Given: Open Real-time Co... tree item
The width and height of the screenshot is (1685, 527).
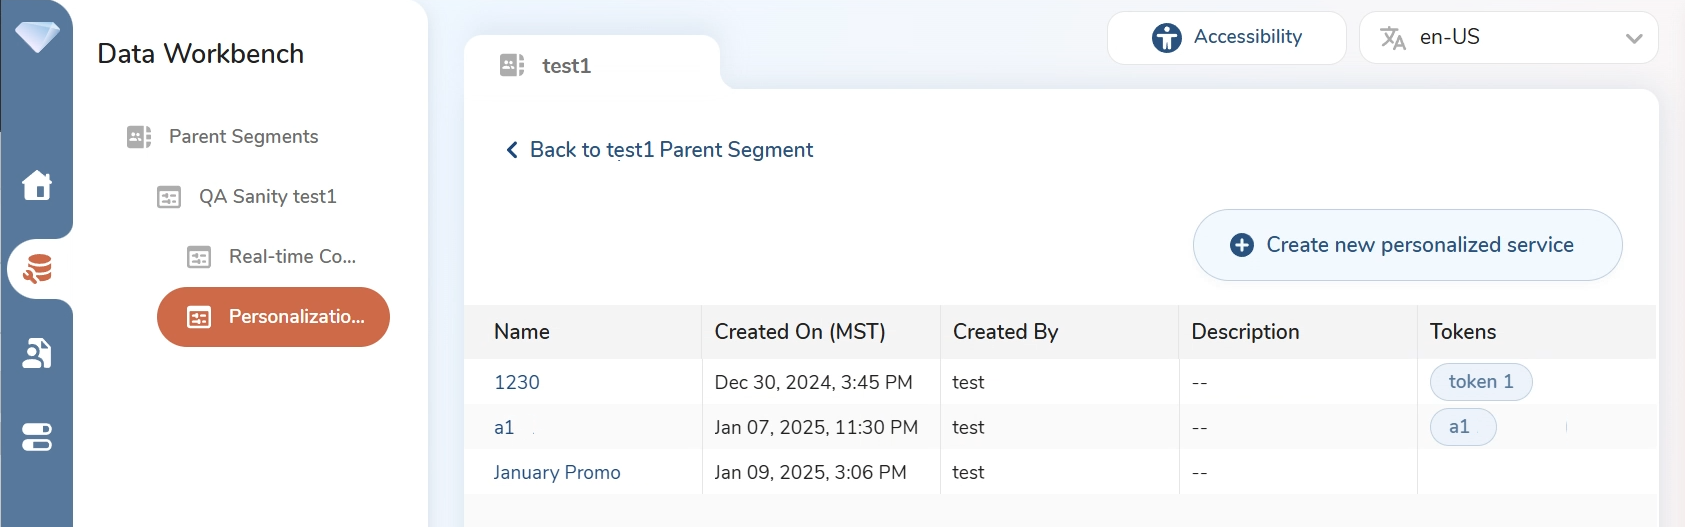Looking at the screenshot, I should [292, 257].
